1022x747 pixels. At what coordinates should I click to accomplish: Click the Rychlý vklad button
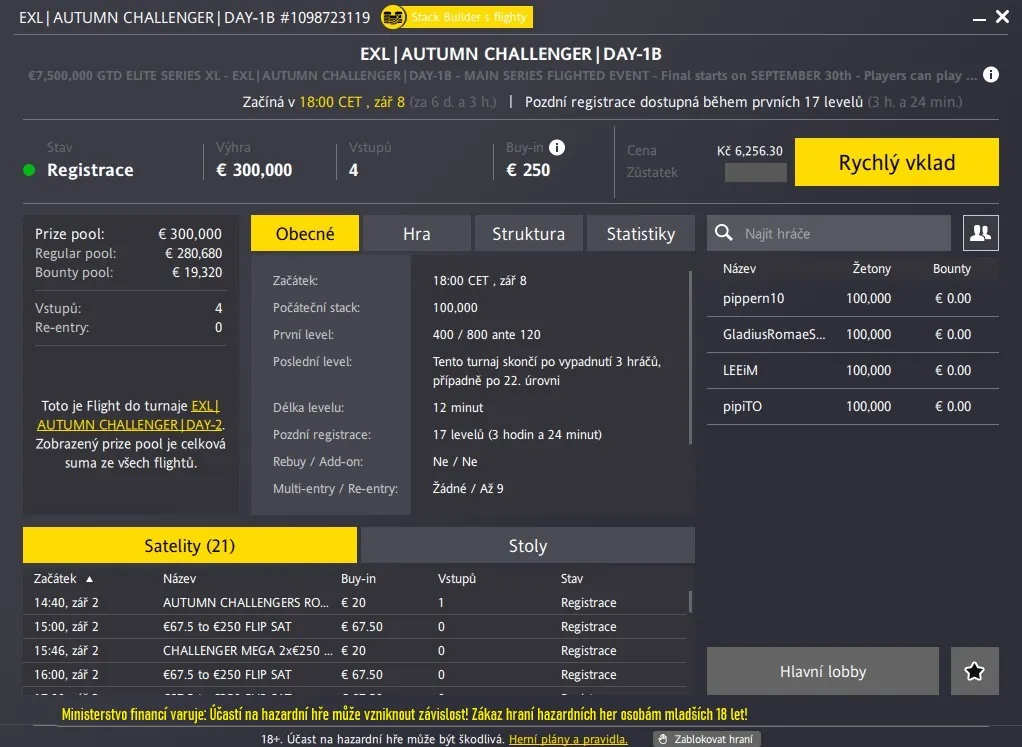896,162
